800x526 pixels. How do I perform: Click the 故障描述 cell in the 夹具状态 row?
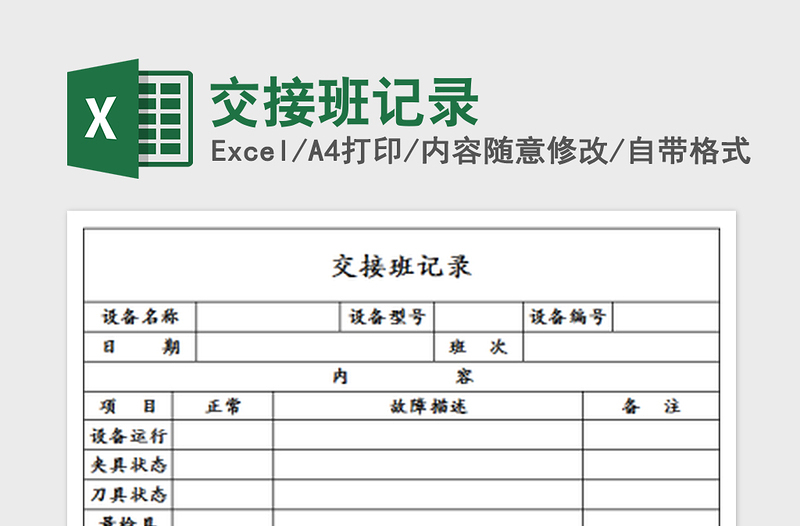[x=428, y=465]
